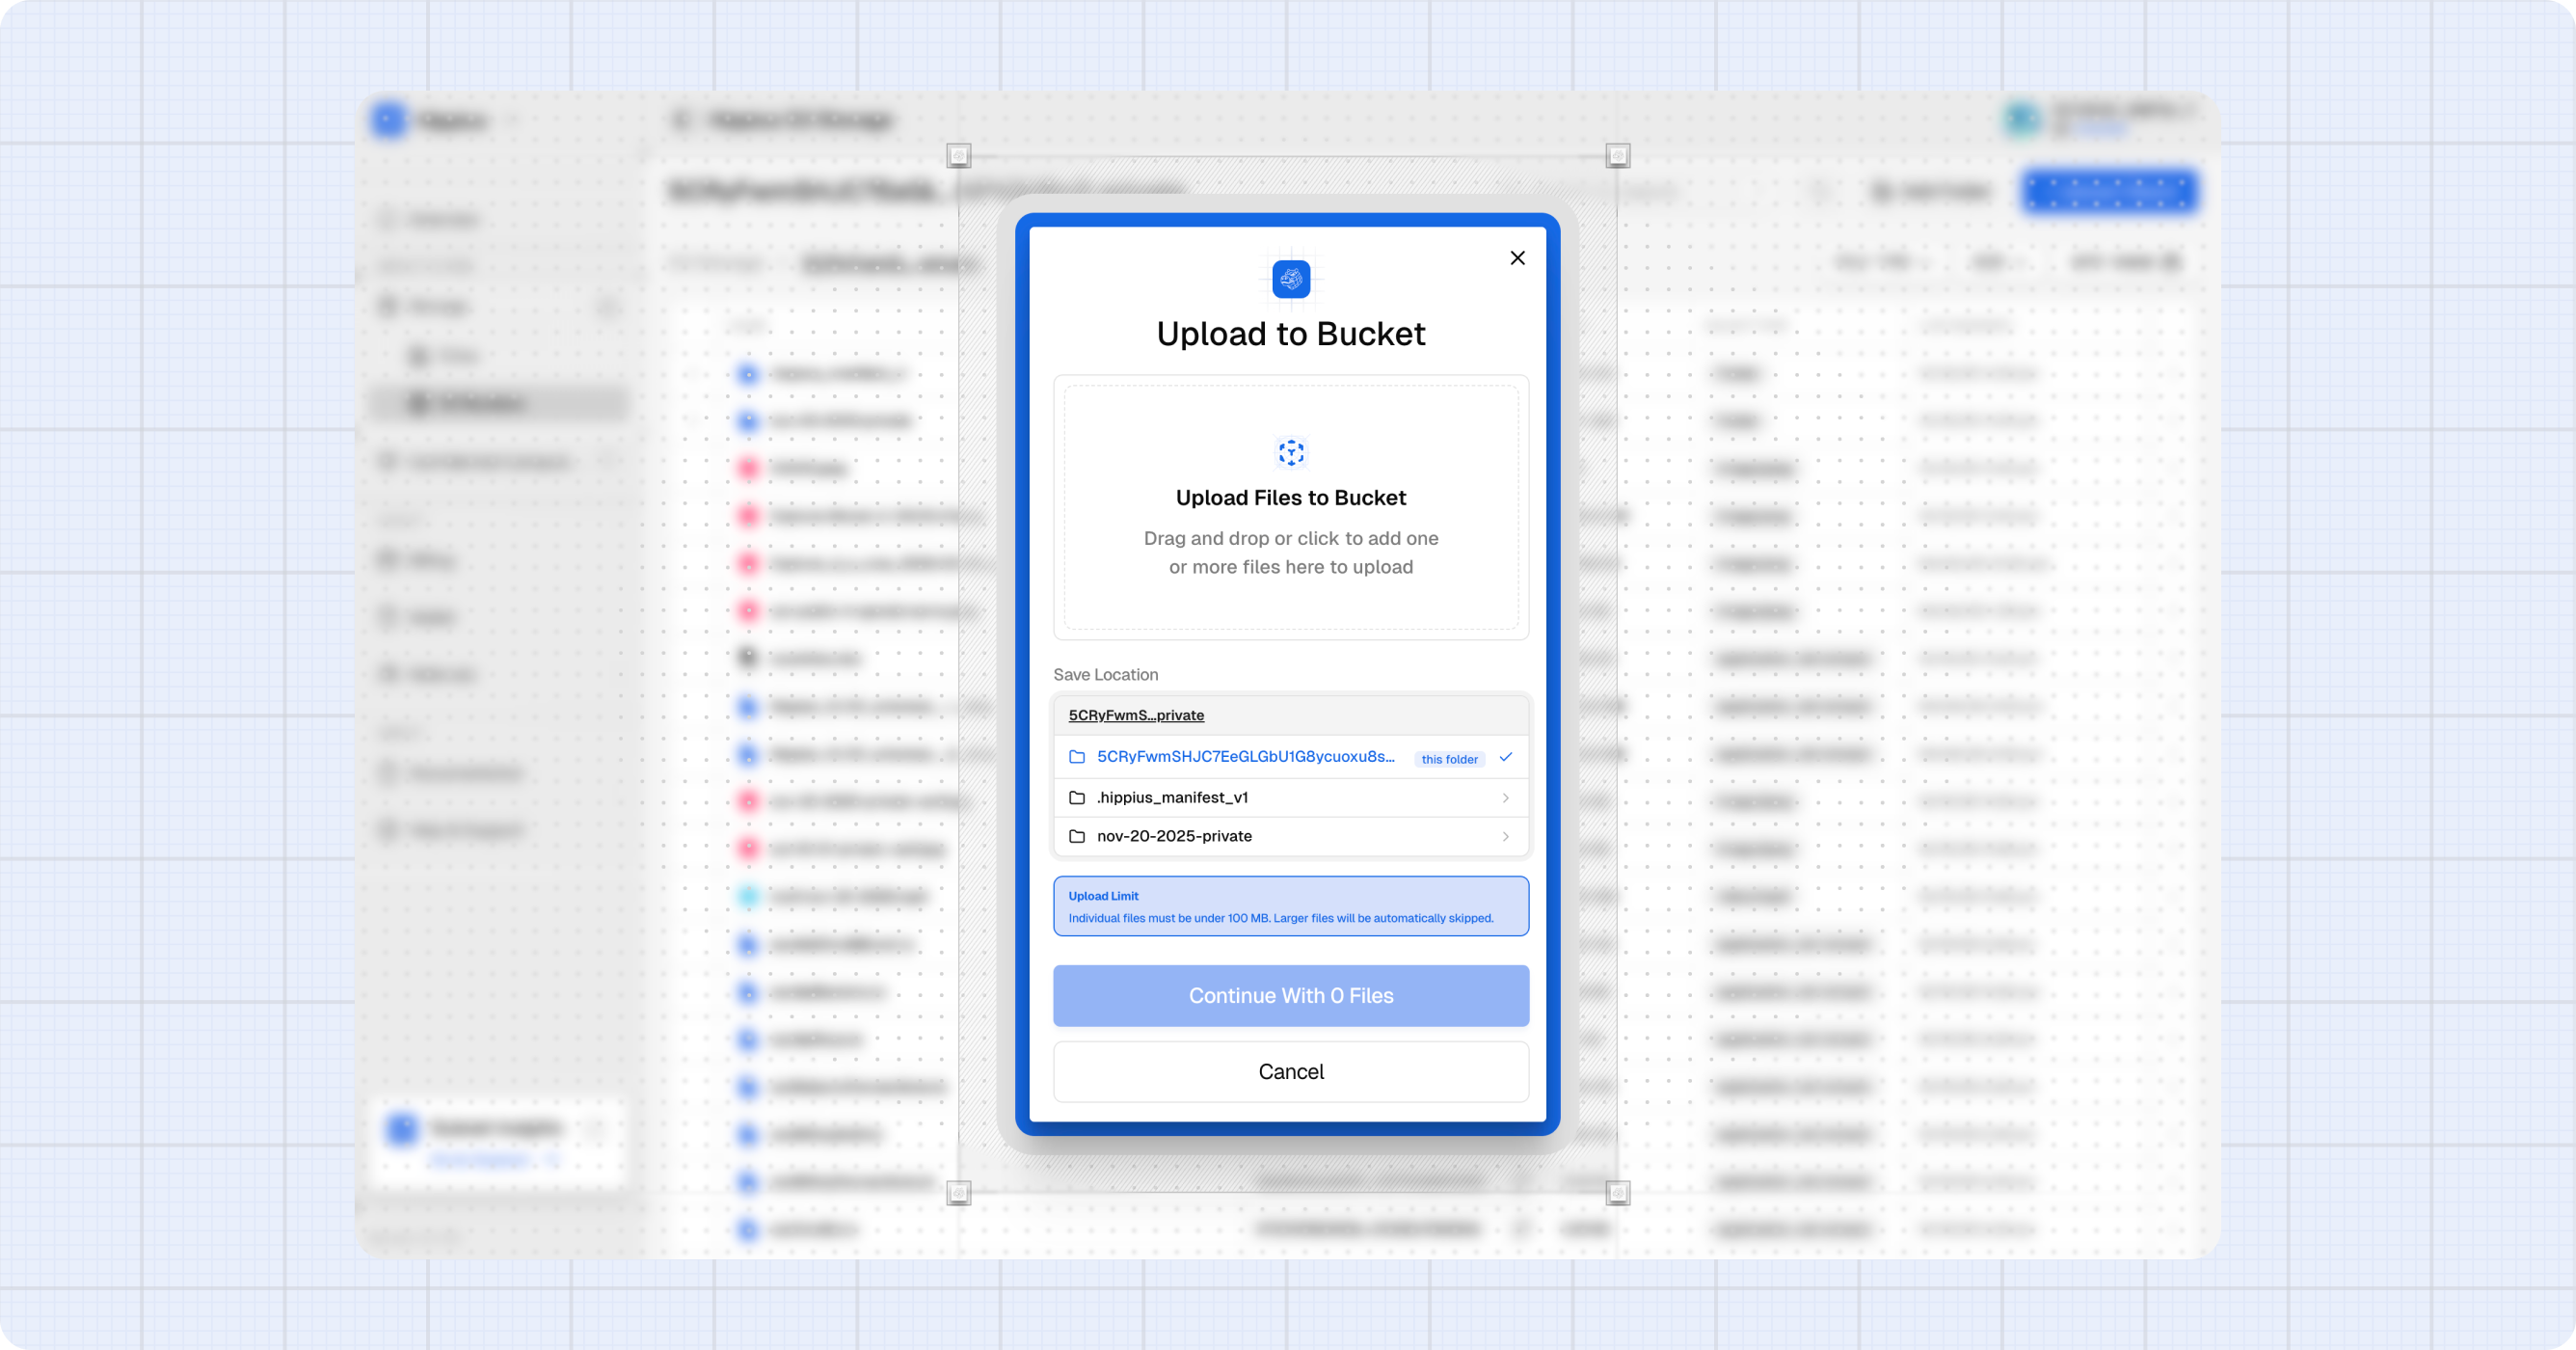2576x1350 pixels.
Task: Click the 'this folder' badge
Action: (1449, 759)
